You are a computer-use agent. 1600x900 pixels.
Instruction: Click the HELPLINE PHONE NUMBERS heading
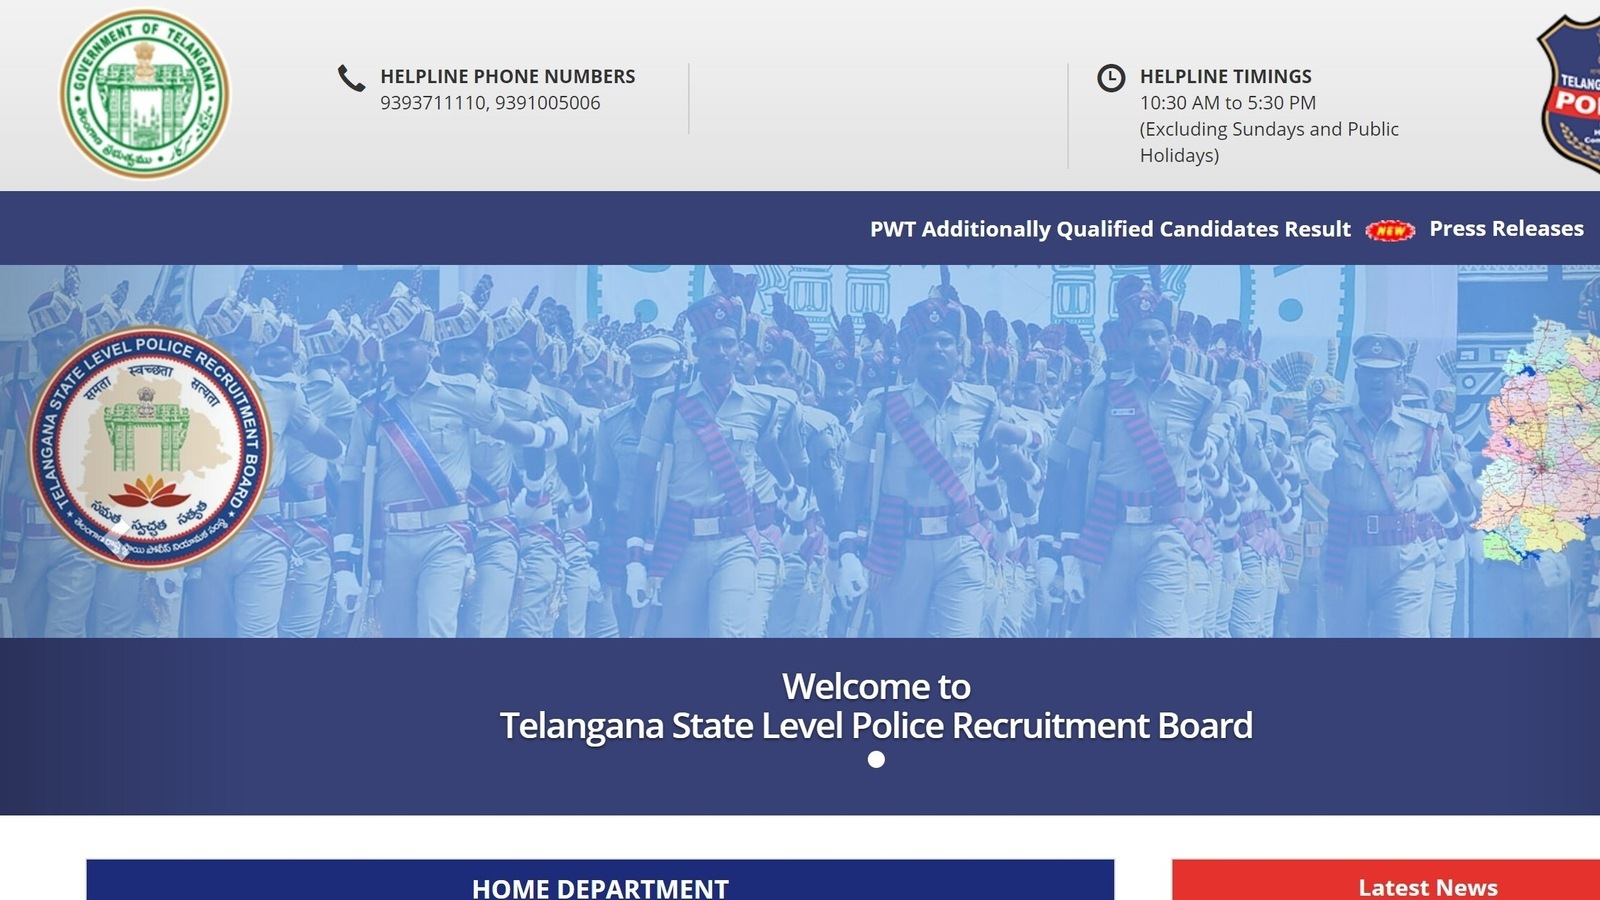(x=507, y=76)
